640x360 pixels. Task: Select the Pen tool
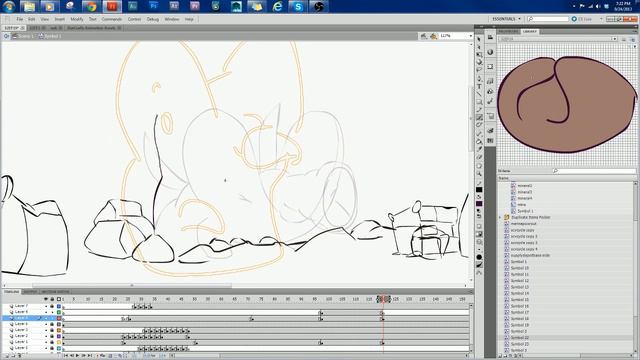[x=479, y=78]
